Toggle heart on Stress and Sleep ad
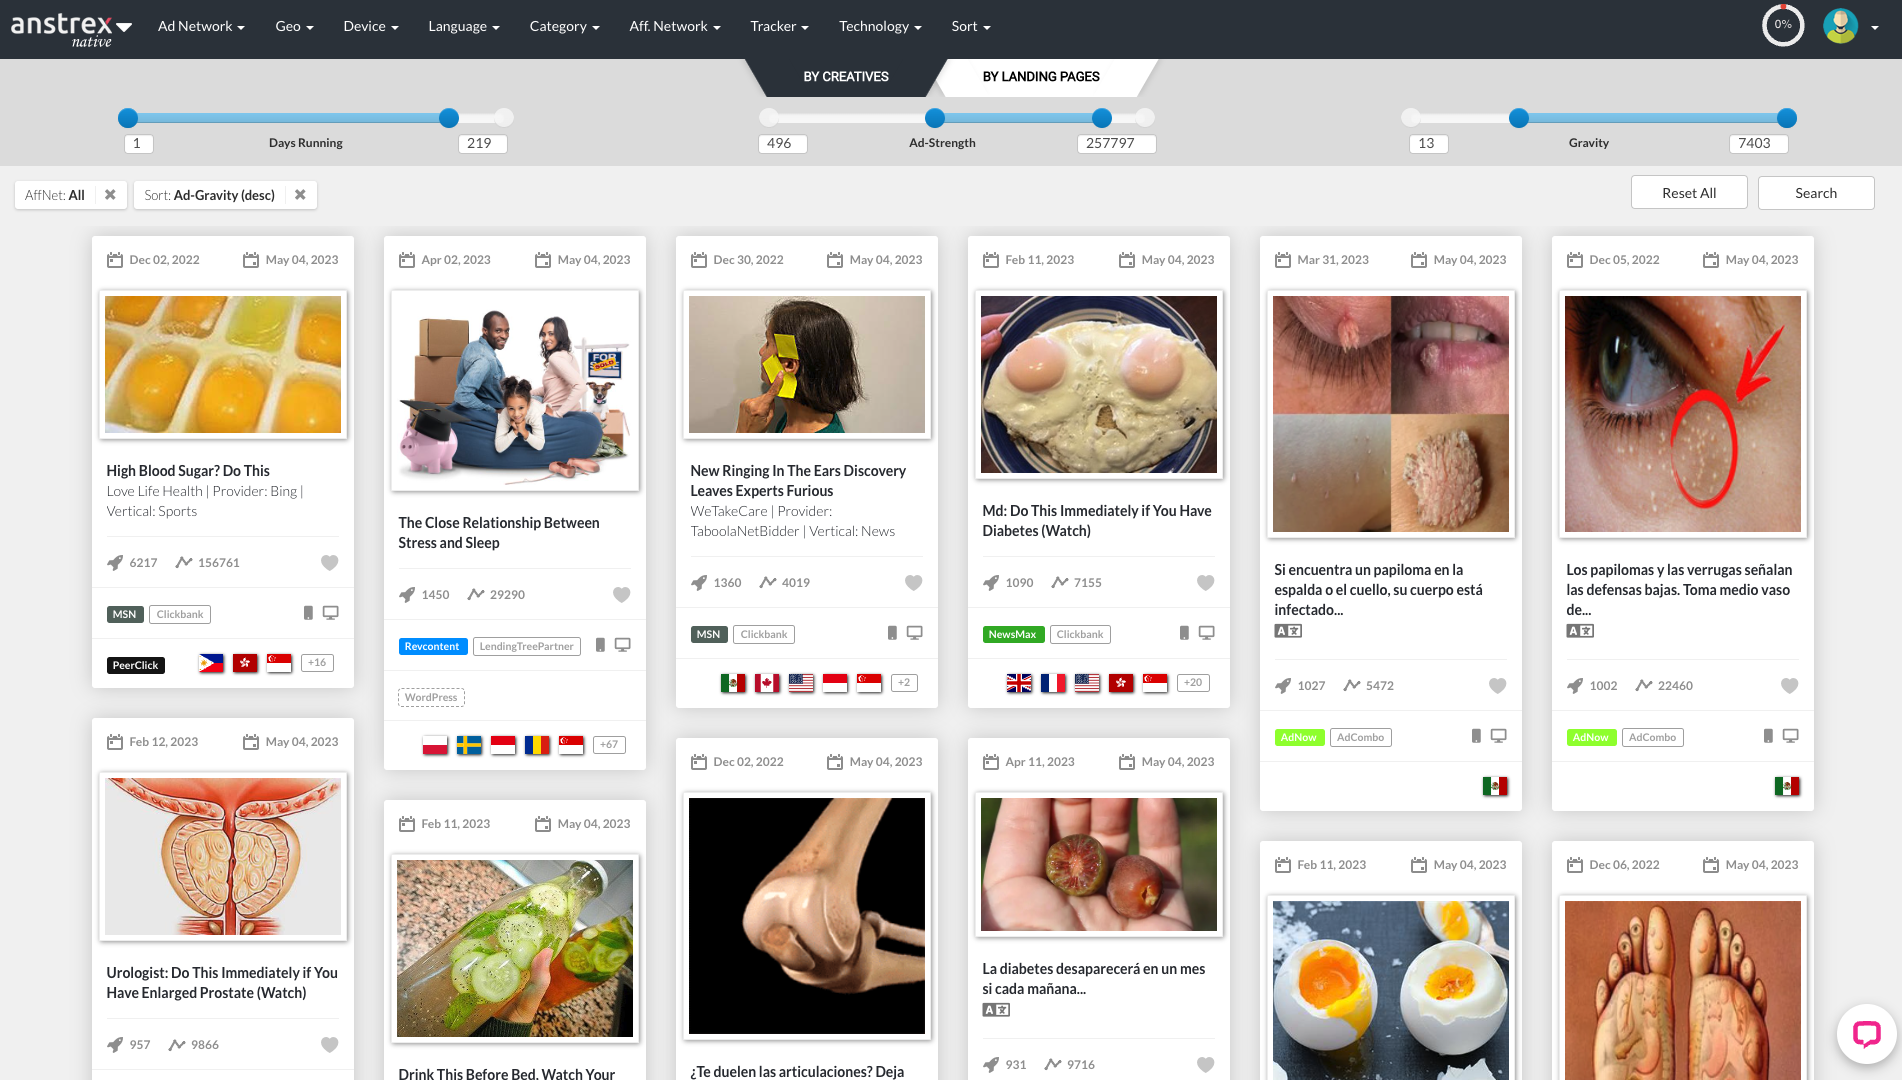Screen dimensions: 1902x1080 [x=621, y=595]
